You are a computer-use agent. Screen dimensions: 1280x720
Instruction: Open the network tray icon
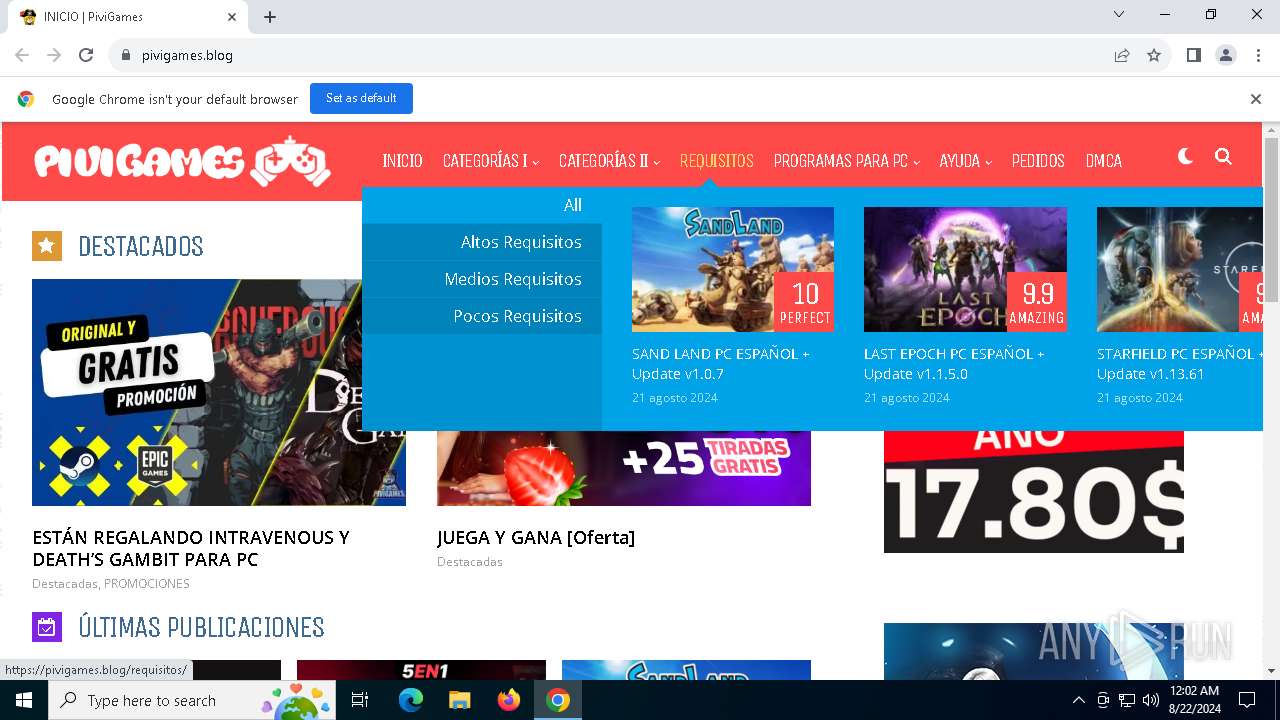point(1127,700)
